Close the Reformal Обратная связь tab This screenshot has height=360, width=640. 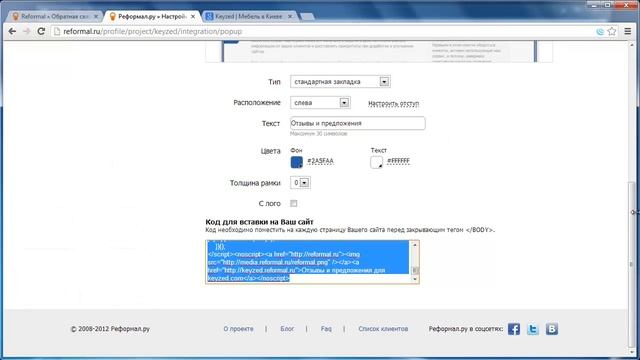point(96,16)
